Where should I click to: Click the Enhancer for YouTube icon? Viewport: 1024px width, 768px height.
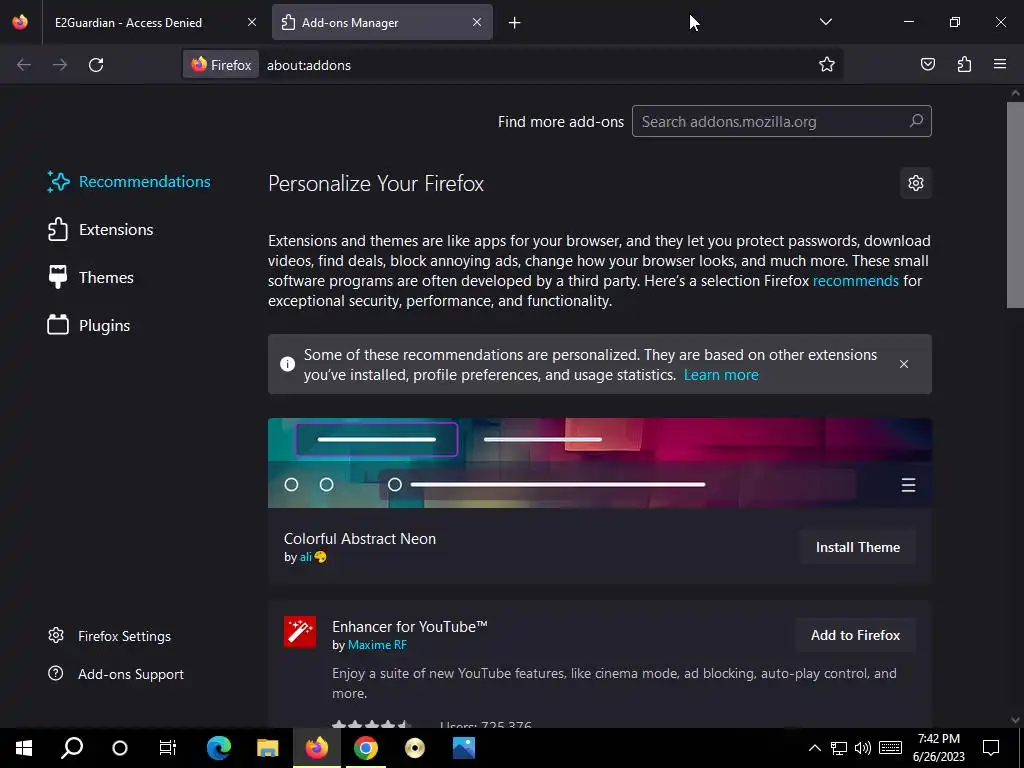point(300,632)
